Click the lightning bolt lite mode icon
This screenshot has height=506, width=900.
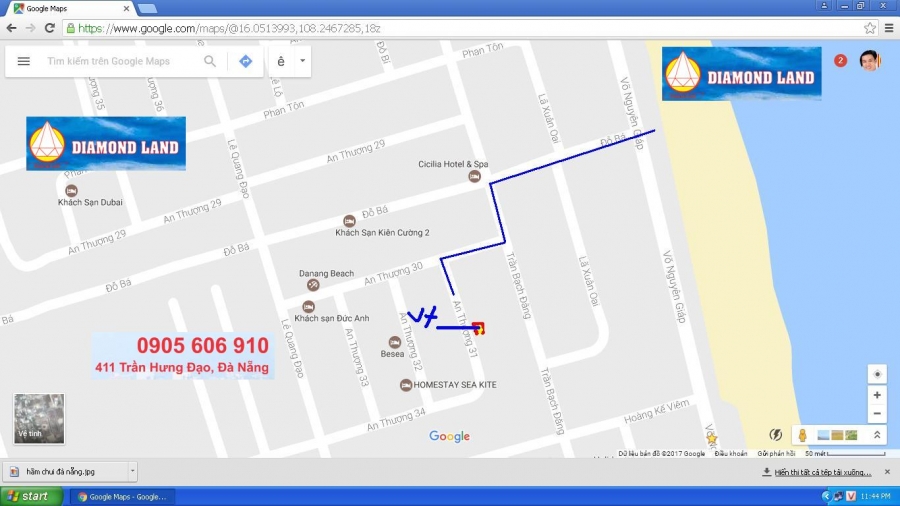(x=775, y=434)
